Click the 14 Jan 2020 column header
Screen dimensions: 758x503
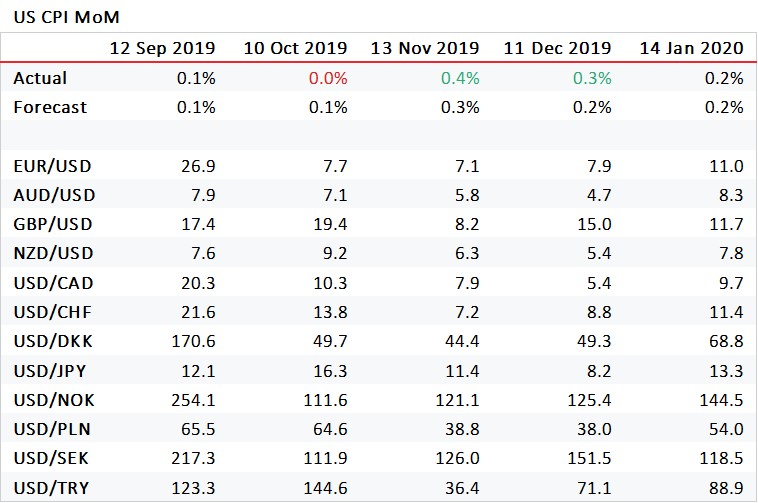pyautogui.click(x=691, y=48)
